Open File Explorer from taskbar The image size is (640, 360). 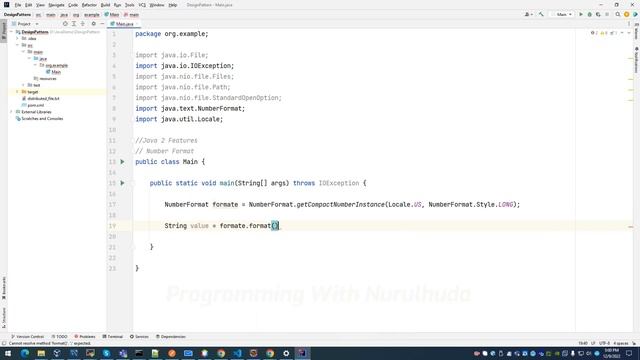(41, 353)
